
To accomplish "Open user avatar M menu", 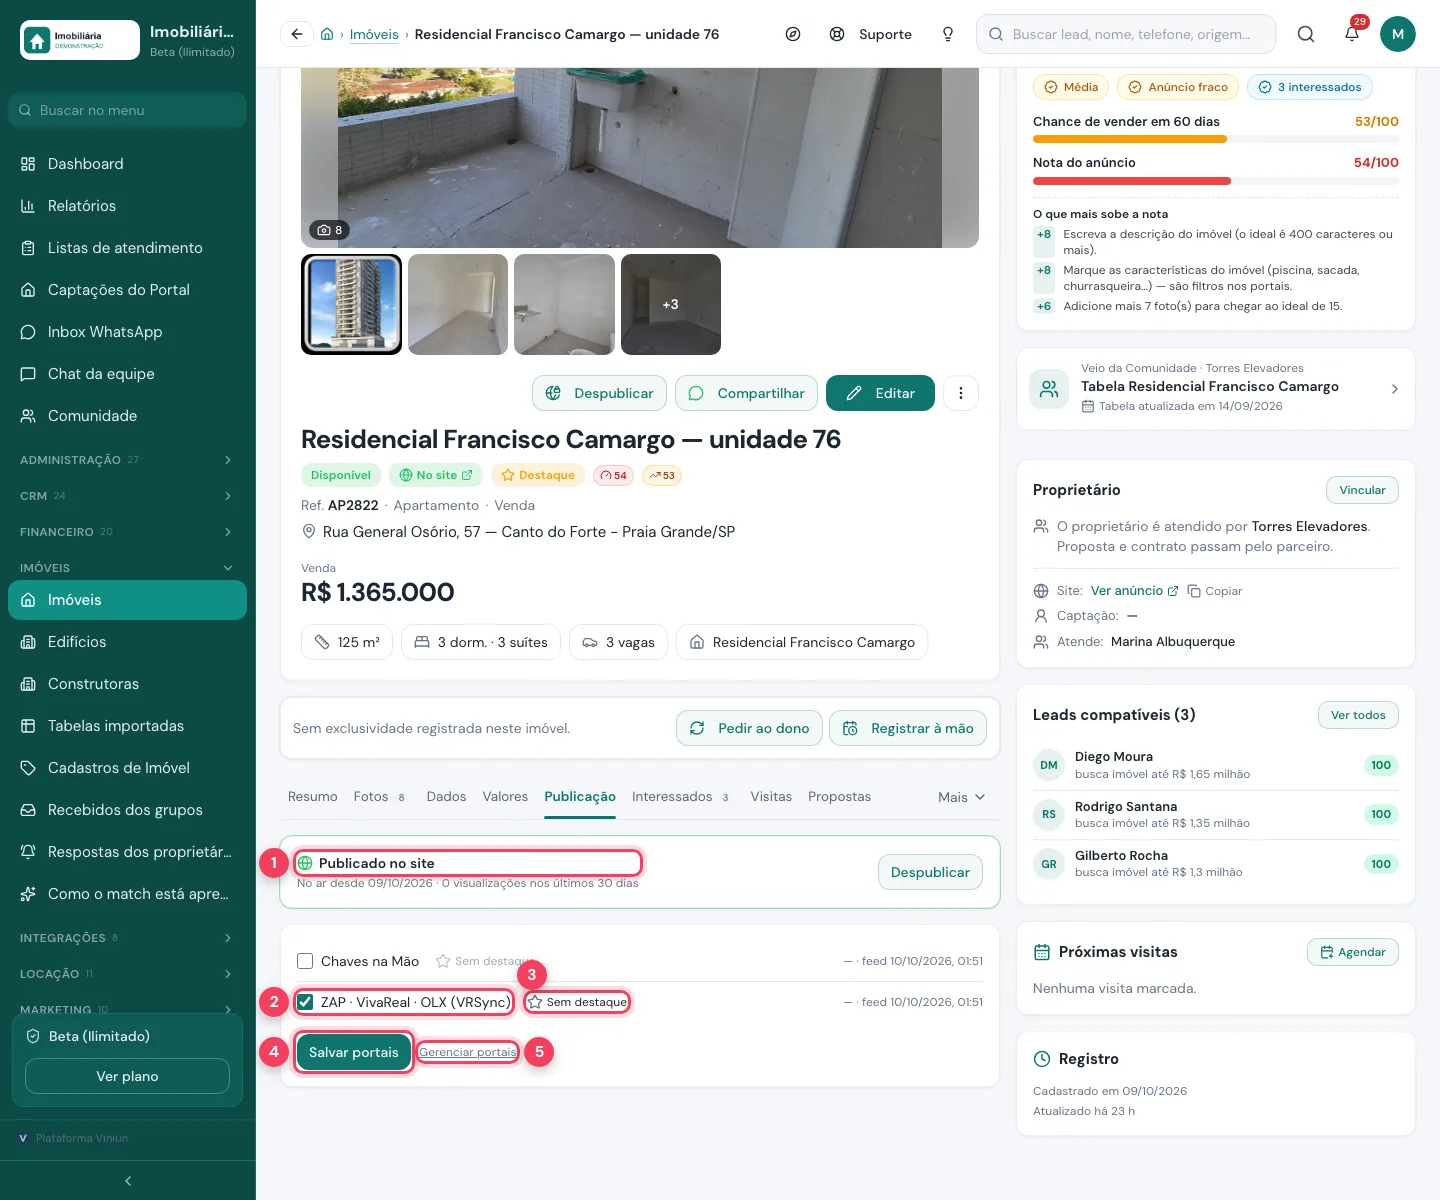I will pos(1398,34).
